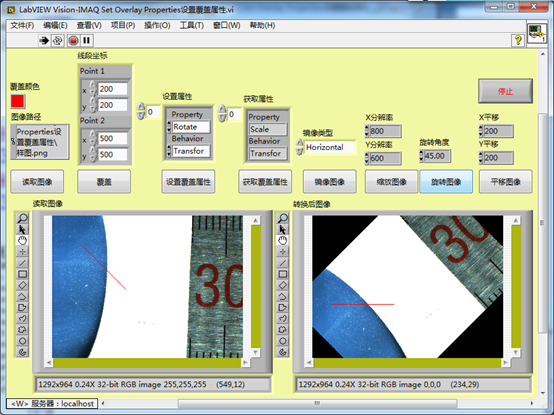Click the 设置覆盖属性 button
Screen dimensions: 554x415
pyautogui.click(x=188, y=182)
